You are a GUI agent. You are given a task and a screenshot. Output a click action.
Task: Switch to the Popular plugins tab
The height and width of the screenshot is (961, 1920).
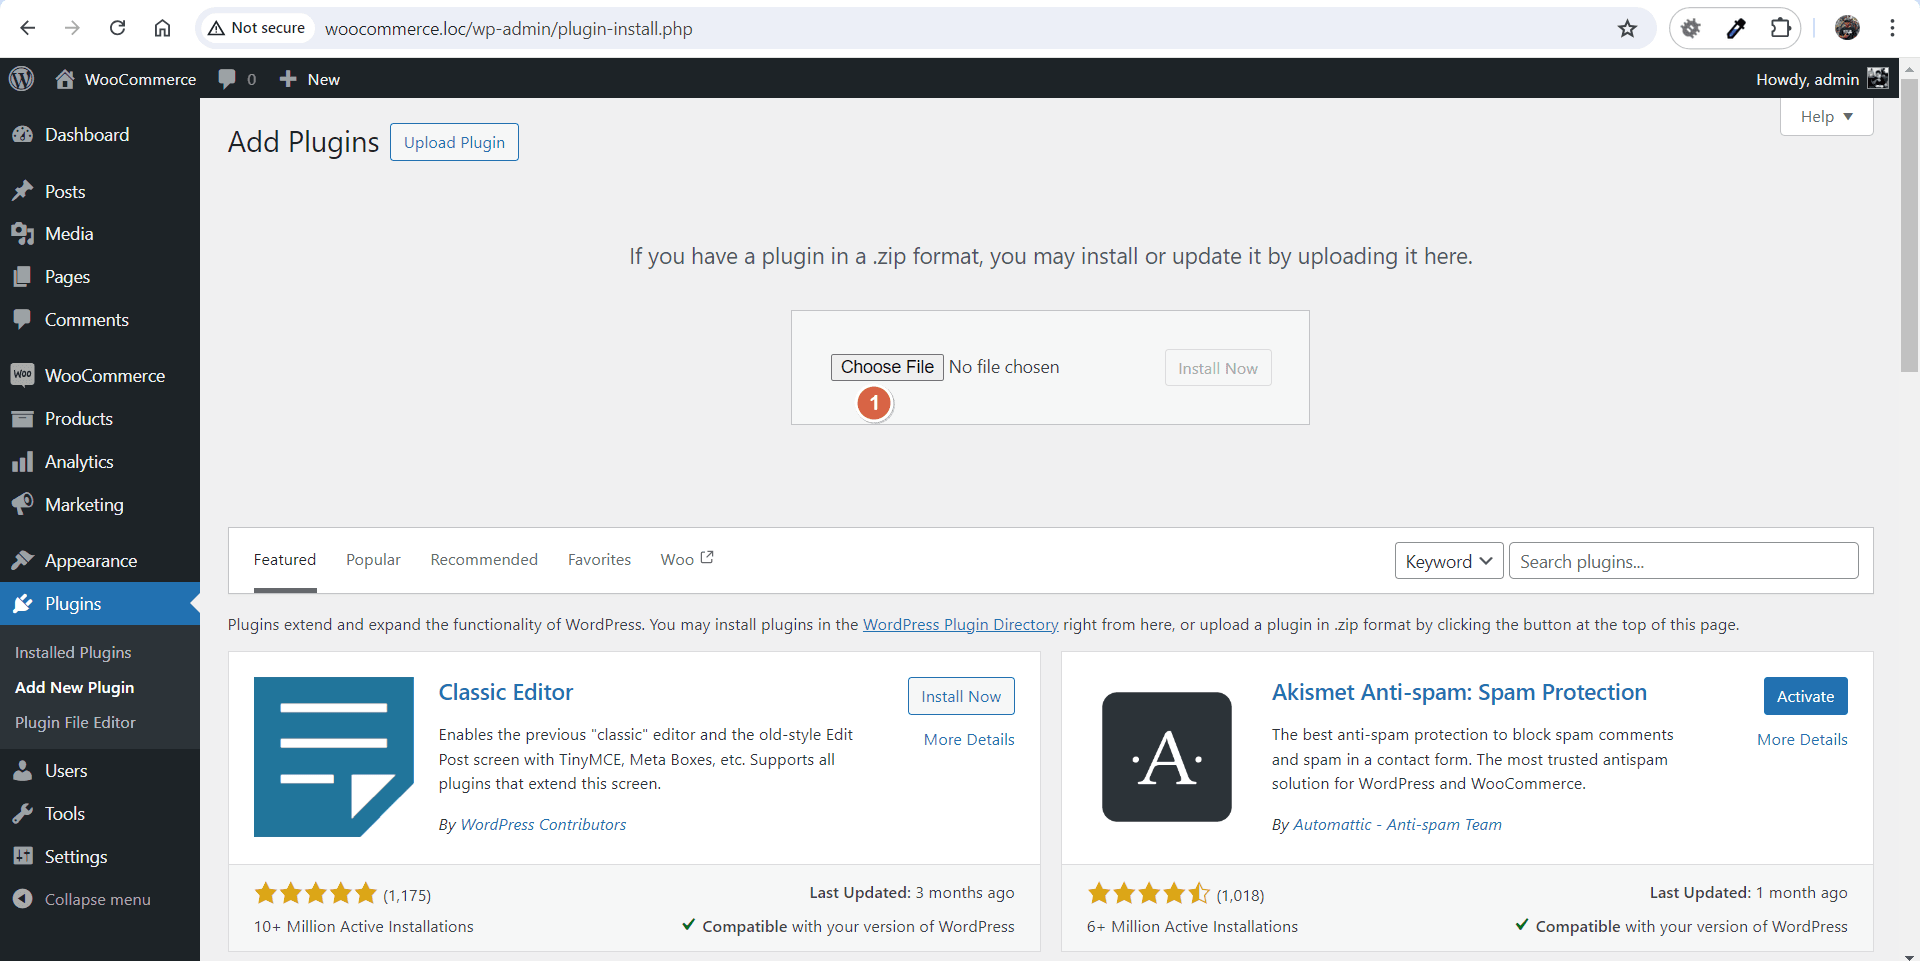(x=373, y=559)
